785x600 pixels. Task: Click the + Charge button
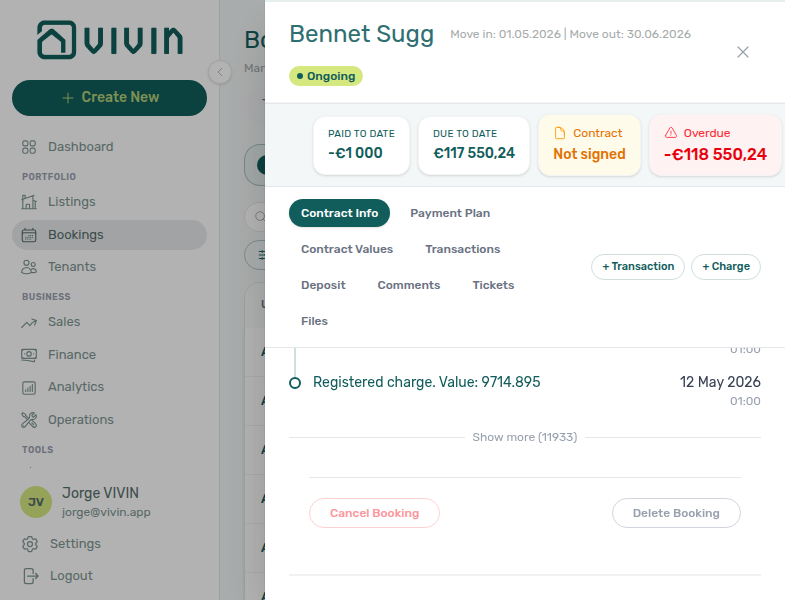[726, 267]
